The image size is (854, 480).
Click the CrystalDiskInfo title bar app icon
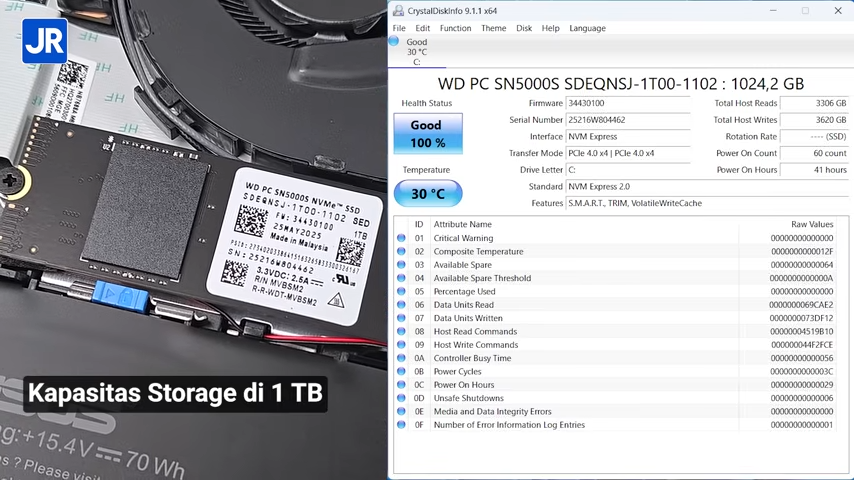coord(399,10)
